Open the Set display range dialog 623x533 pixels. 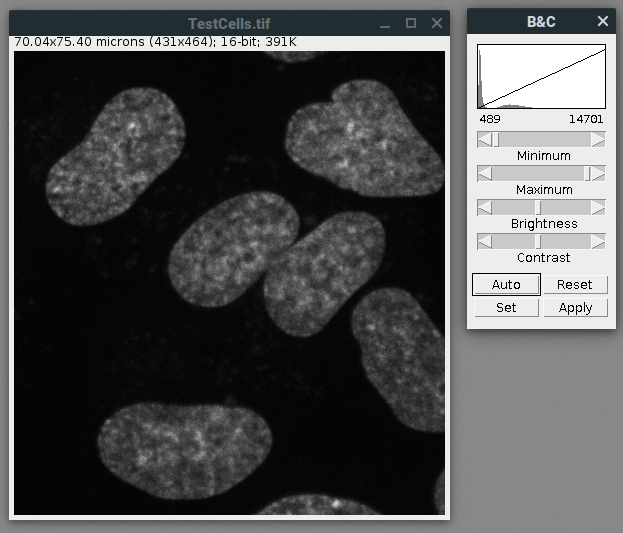point(506,308)
